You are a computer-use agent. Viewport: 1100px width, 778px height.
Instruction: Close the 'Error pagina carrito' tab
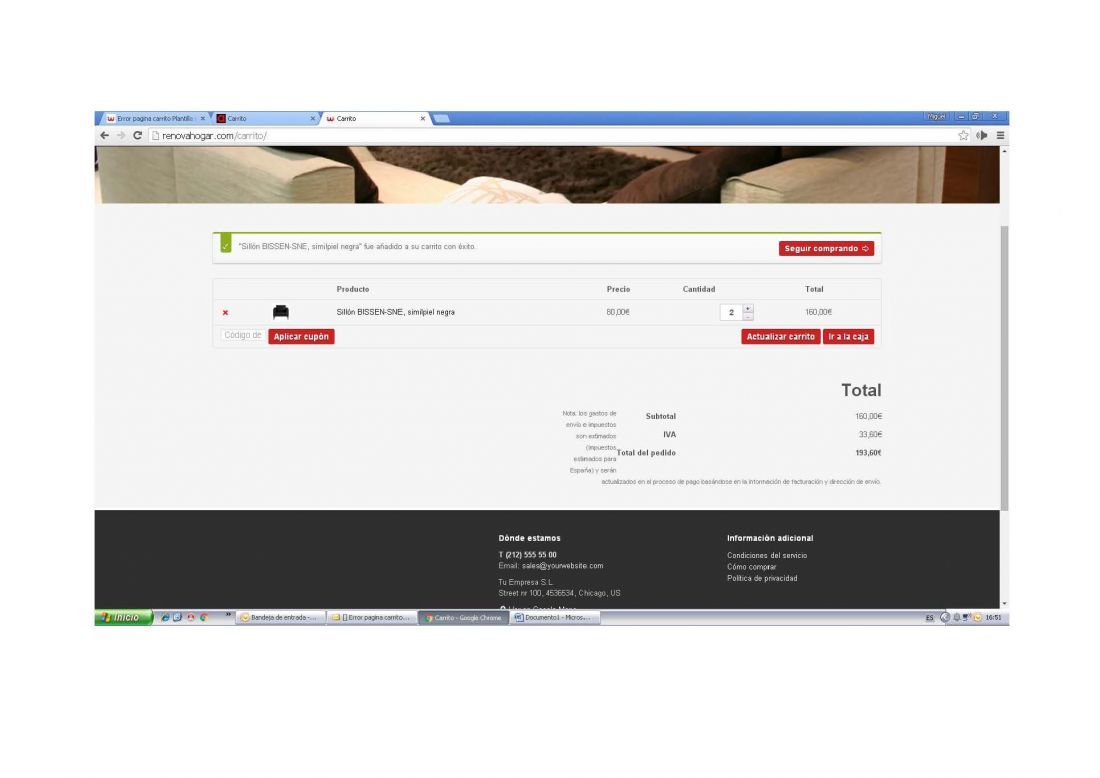pyautogui.click(x=203, y=119)
